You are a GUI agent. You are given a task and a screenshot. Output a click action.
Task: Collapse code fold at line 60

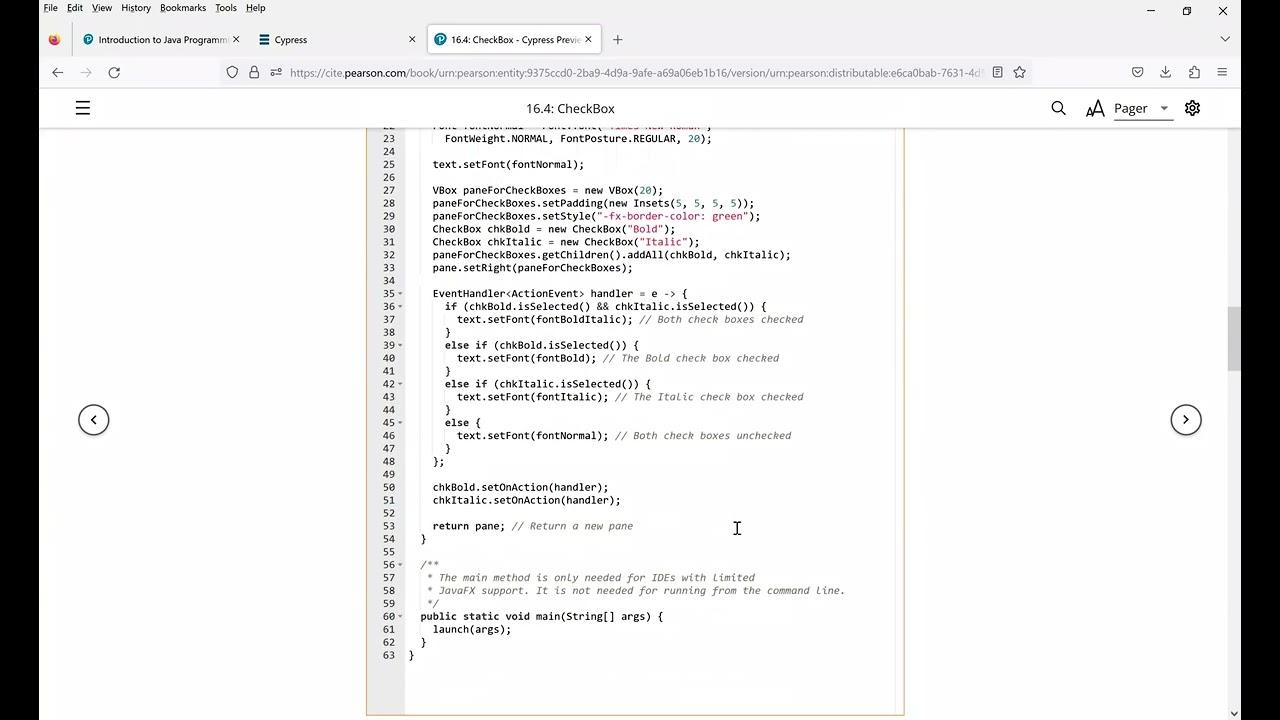point(400,617)
